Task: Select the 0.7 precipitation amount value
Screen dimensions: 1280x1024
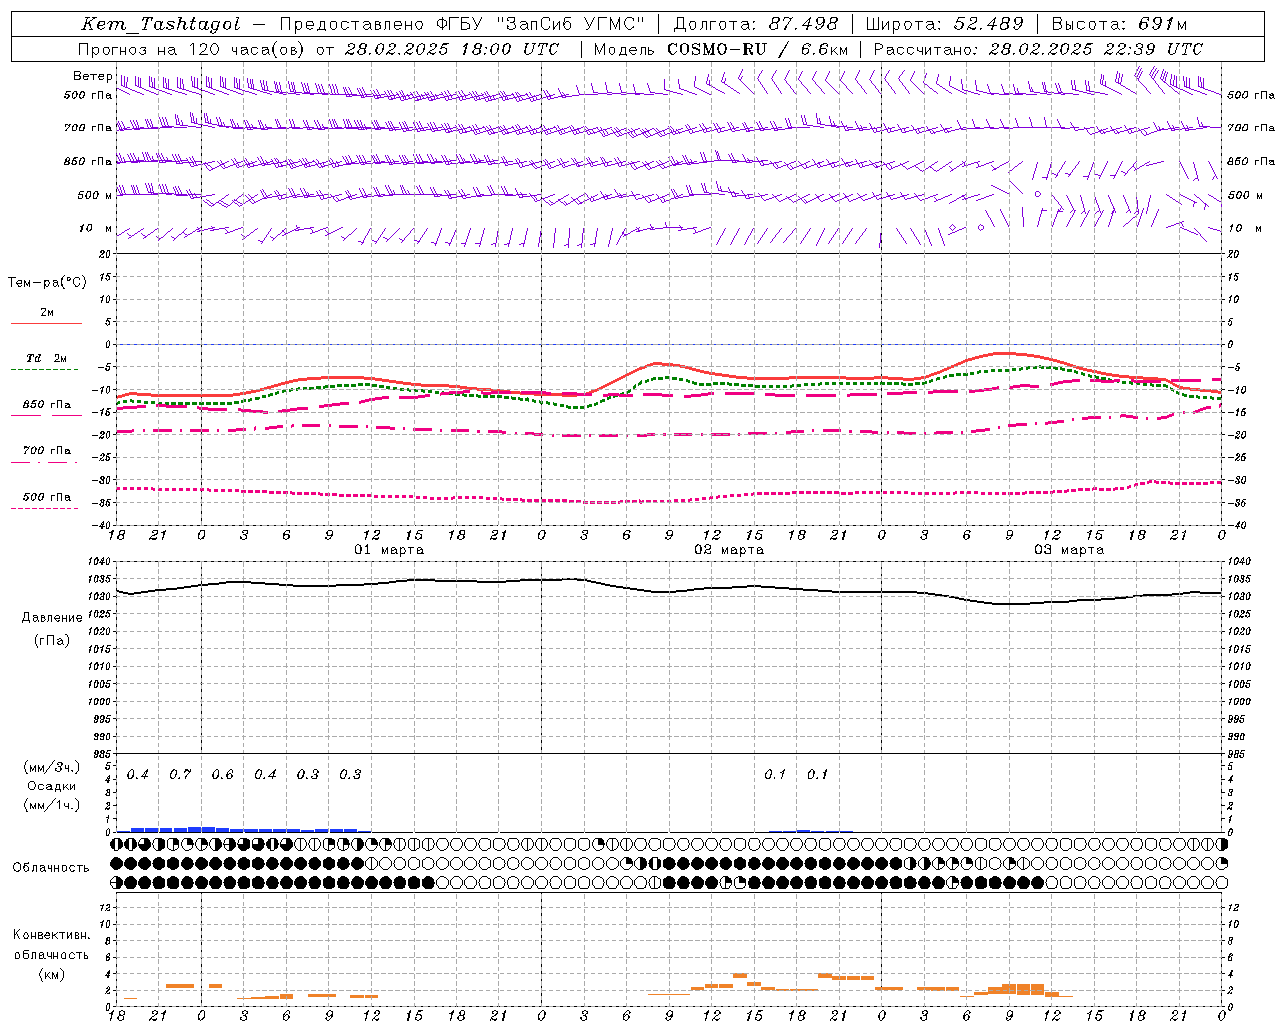Action: [x=180, y=775]
